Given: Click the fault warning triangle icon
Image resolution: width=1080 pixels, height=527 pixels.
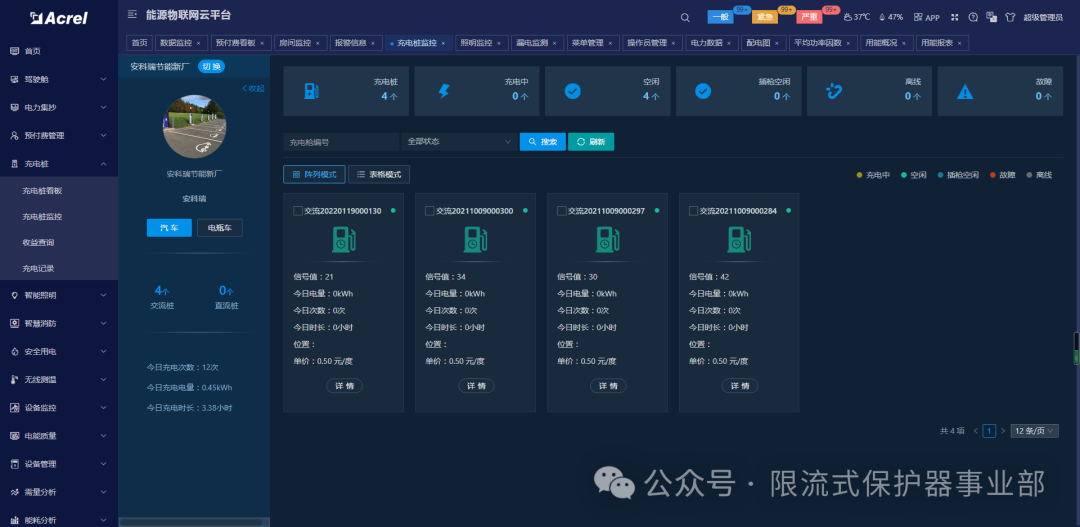Looking at the screenshot, I should click(x=964, y=91).
